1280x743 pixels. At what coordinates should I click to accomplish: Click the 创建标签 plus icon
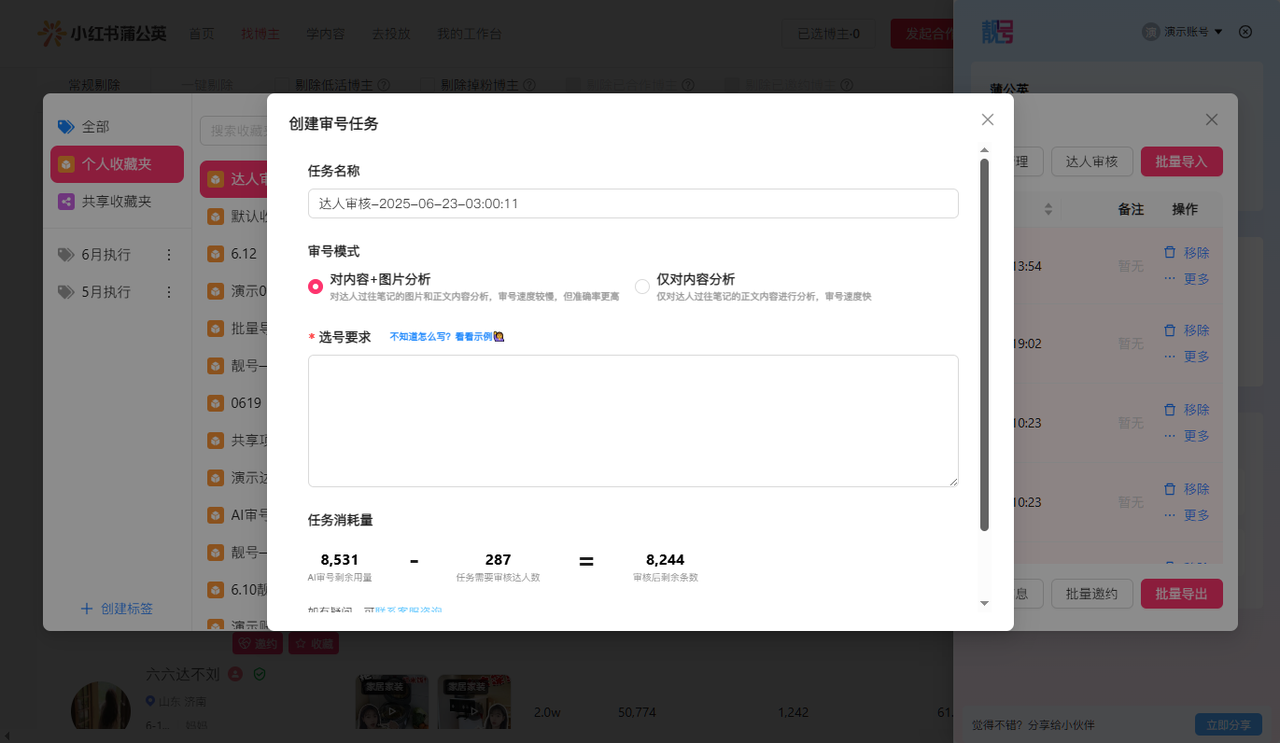point(87,608)
